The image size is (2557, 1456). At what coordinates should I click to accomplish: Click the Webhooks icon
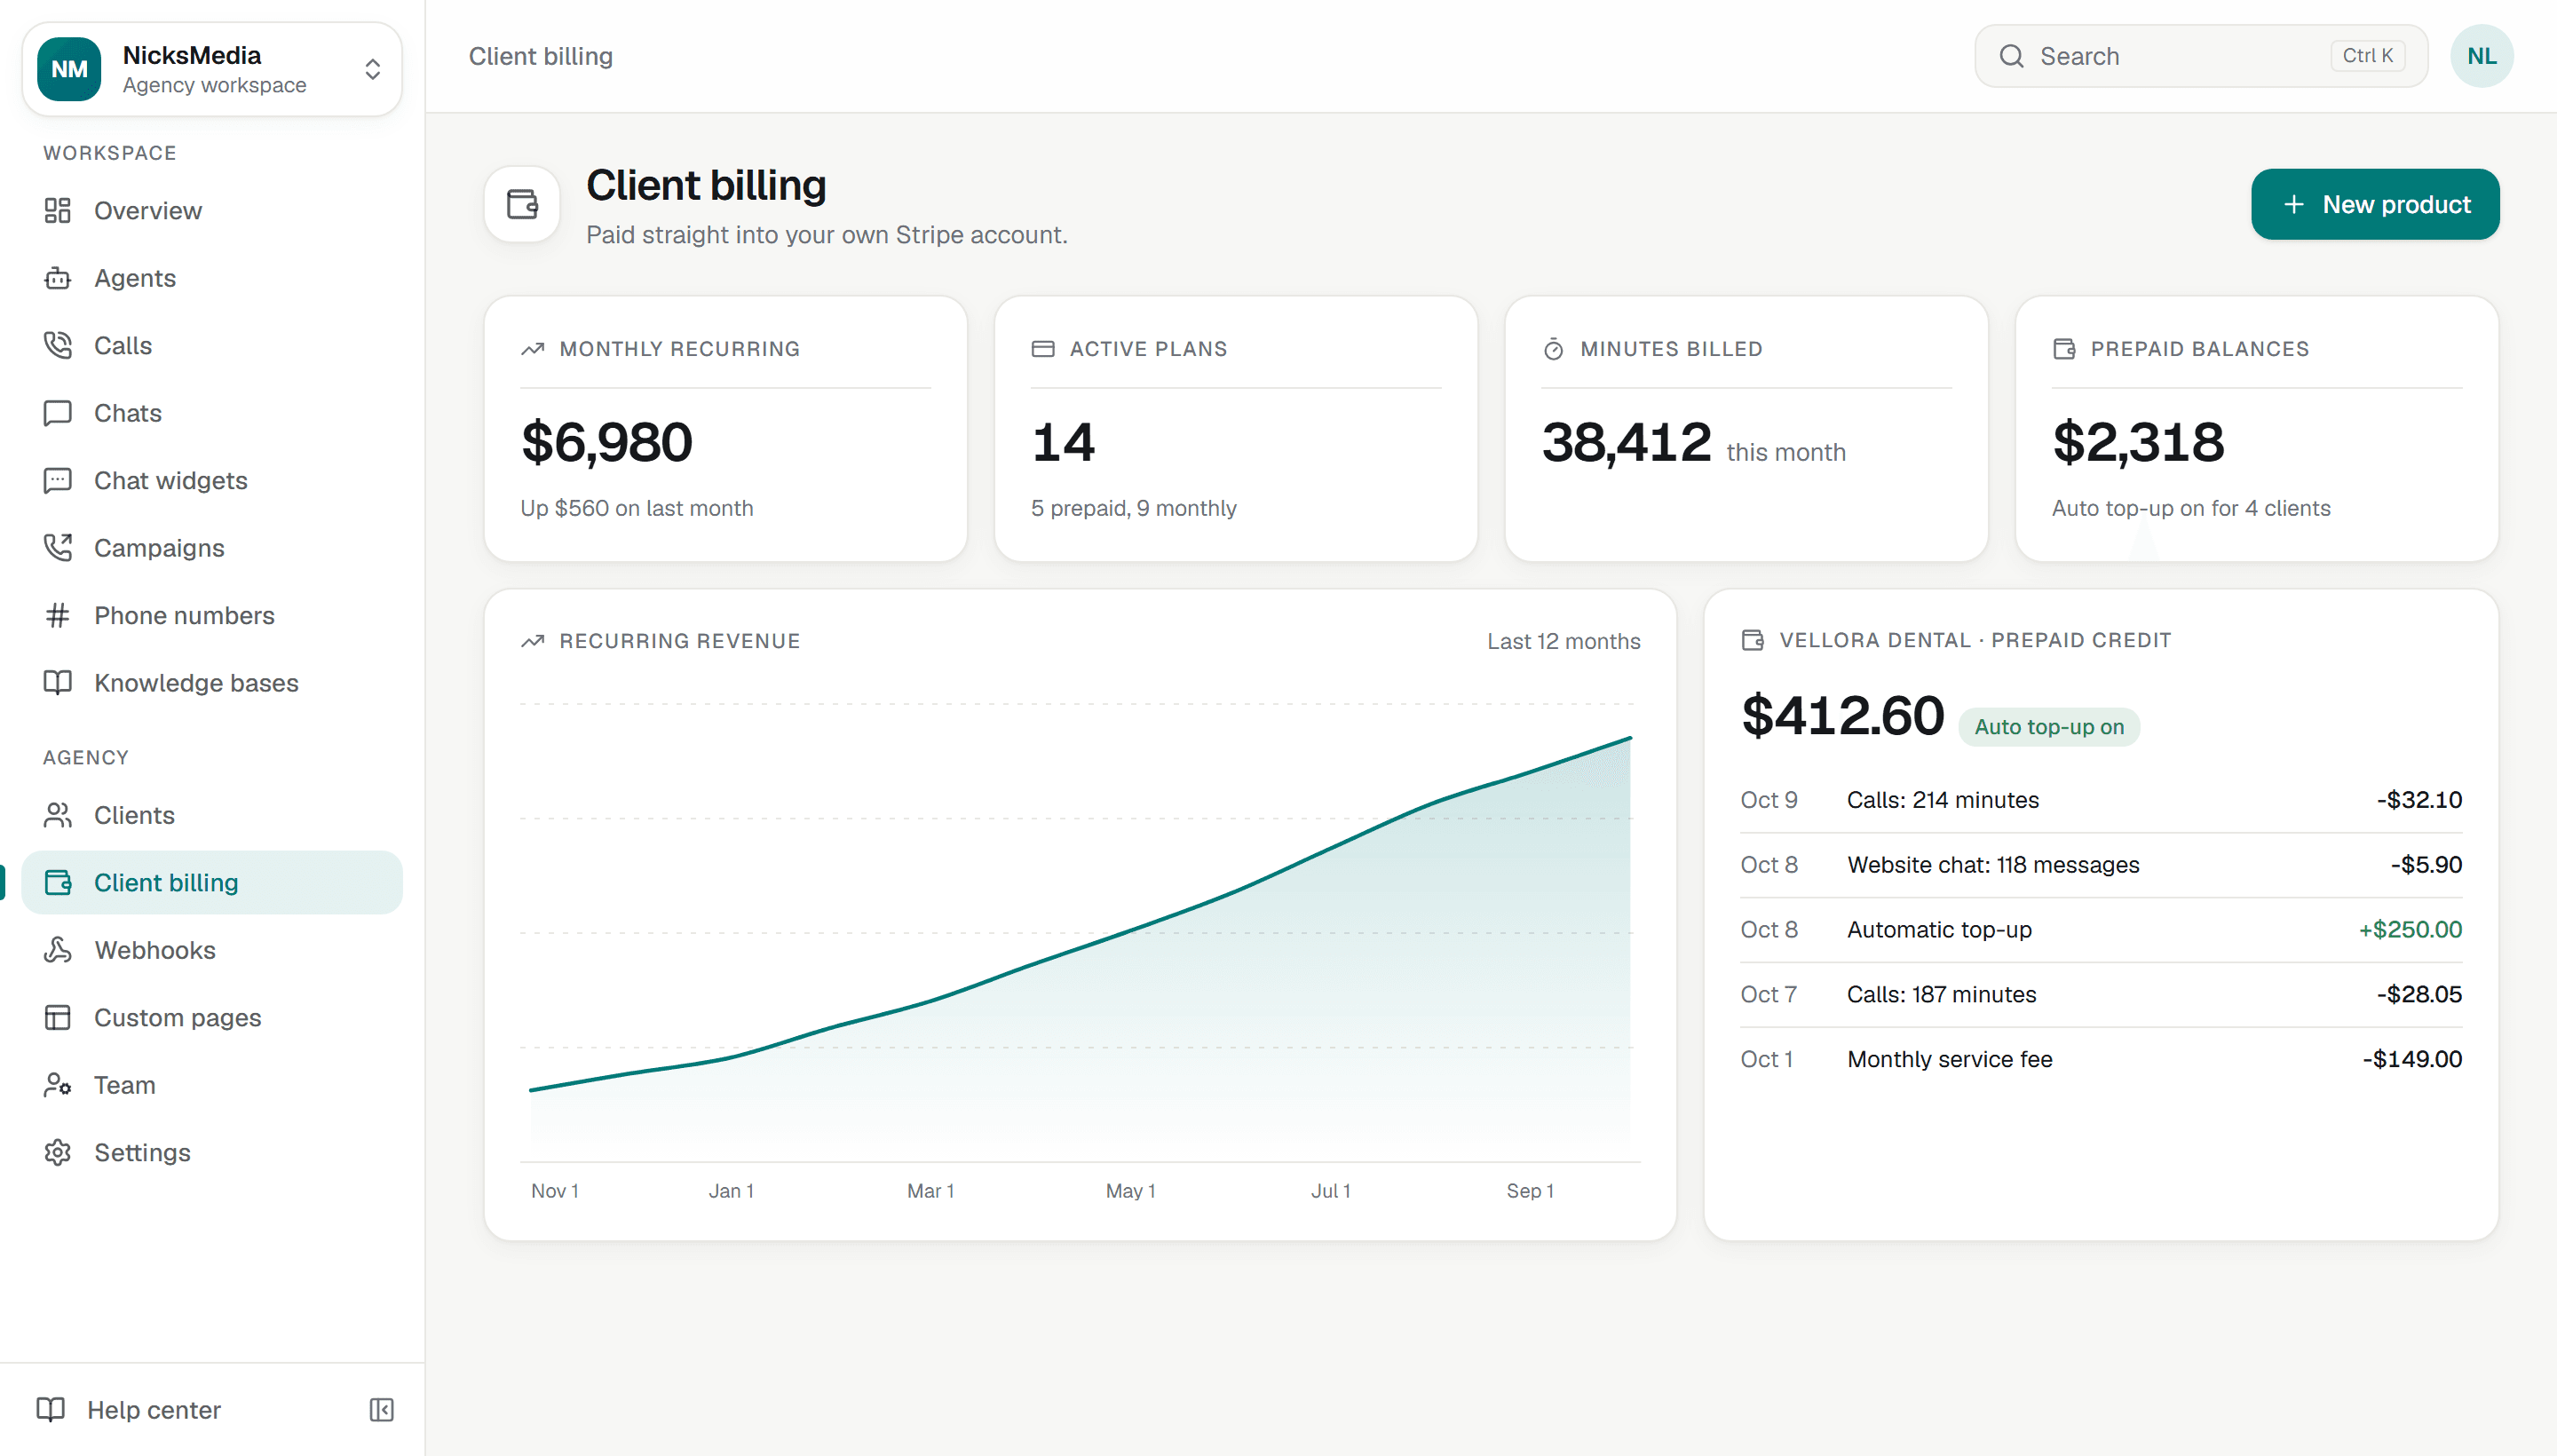tap(57, 950)
